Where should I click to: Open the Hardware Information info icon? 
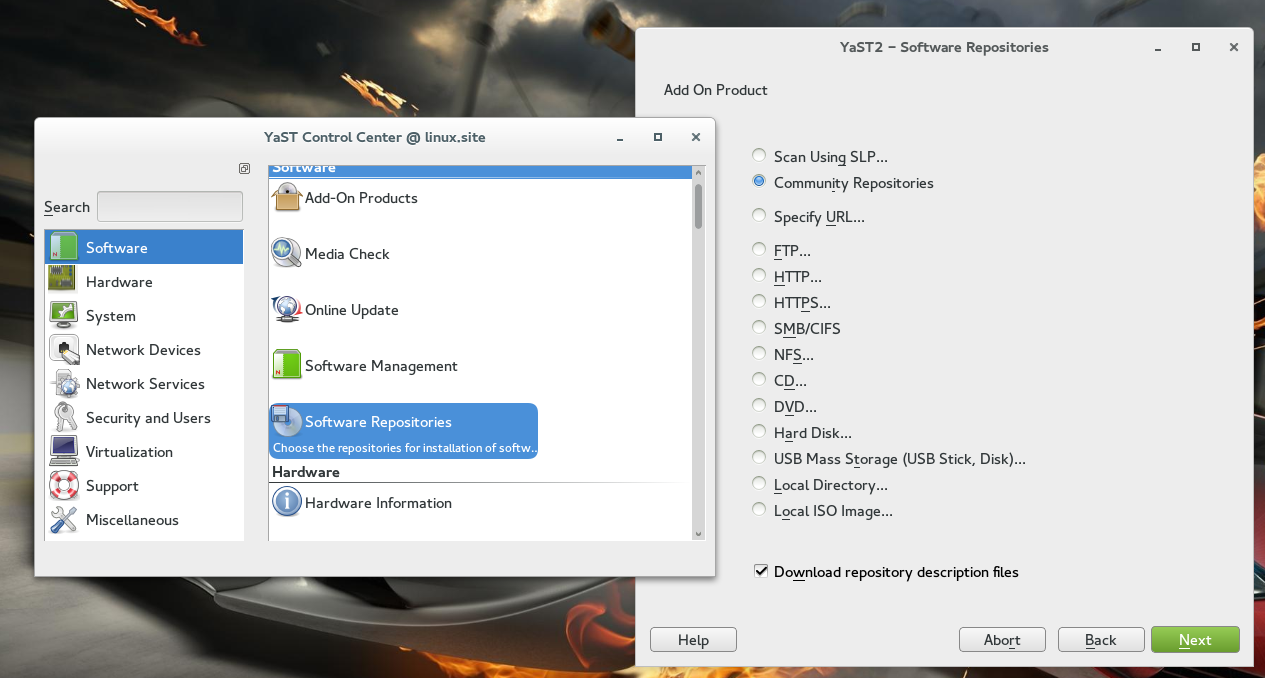click(x=287, y=502)
